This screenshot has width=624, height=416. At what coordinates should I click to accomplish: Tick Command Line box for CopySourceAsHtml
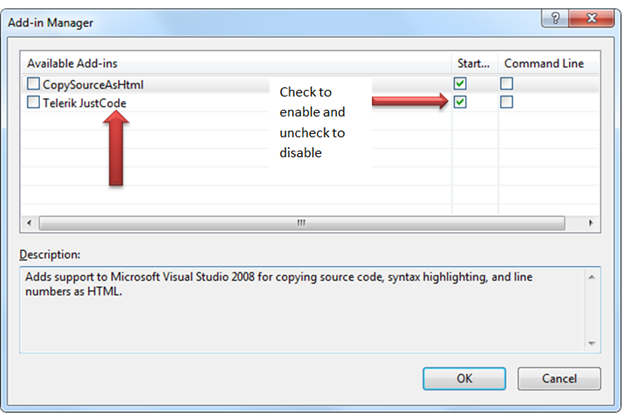point(507,85)
